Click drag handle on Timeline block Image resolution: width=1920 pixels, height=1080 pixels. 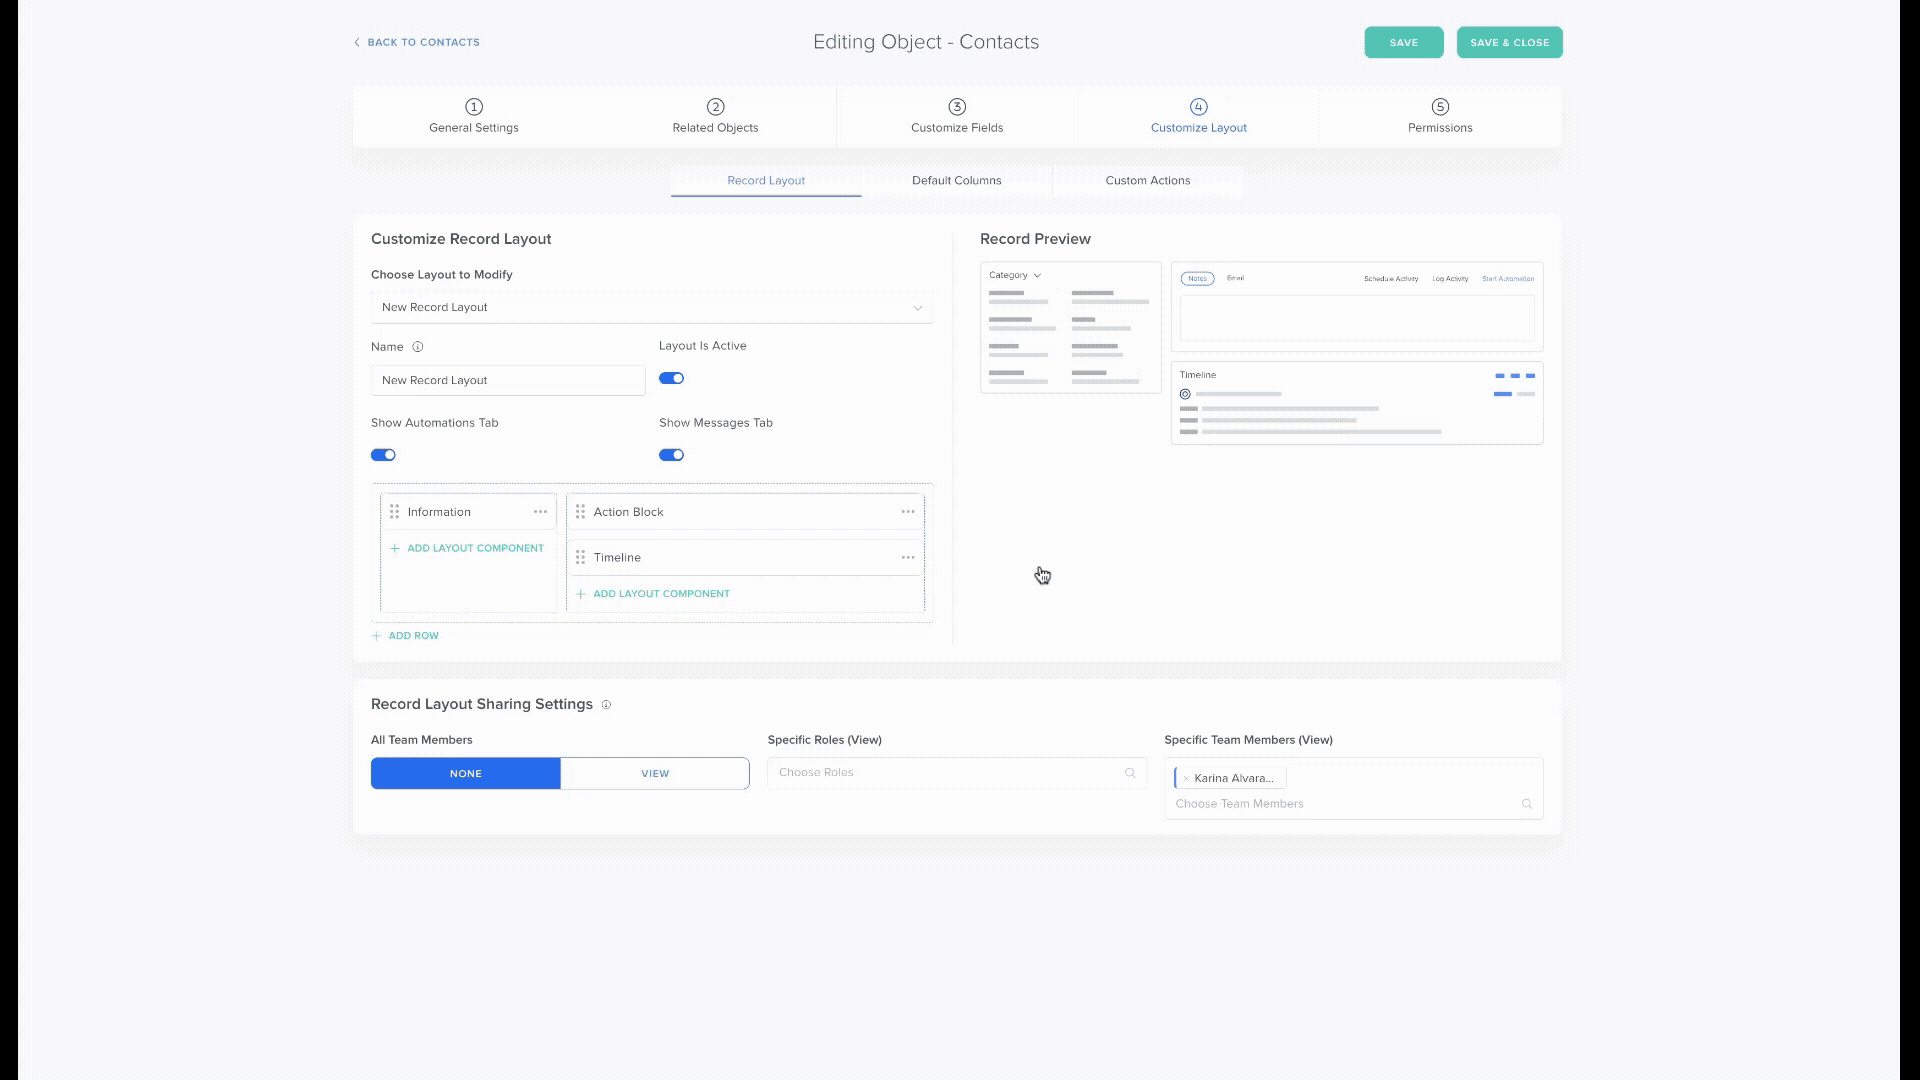click(580, 558)
